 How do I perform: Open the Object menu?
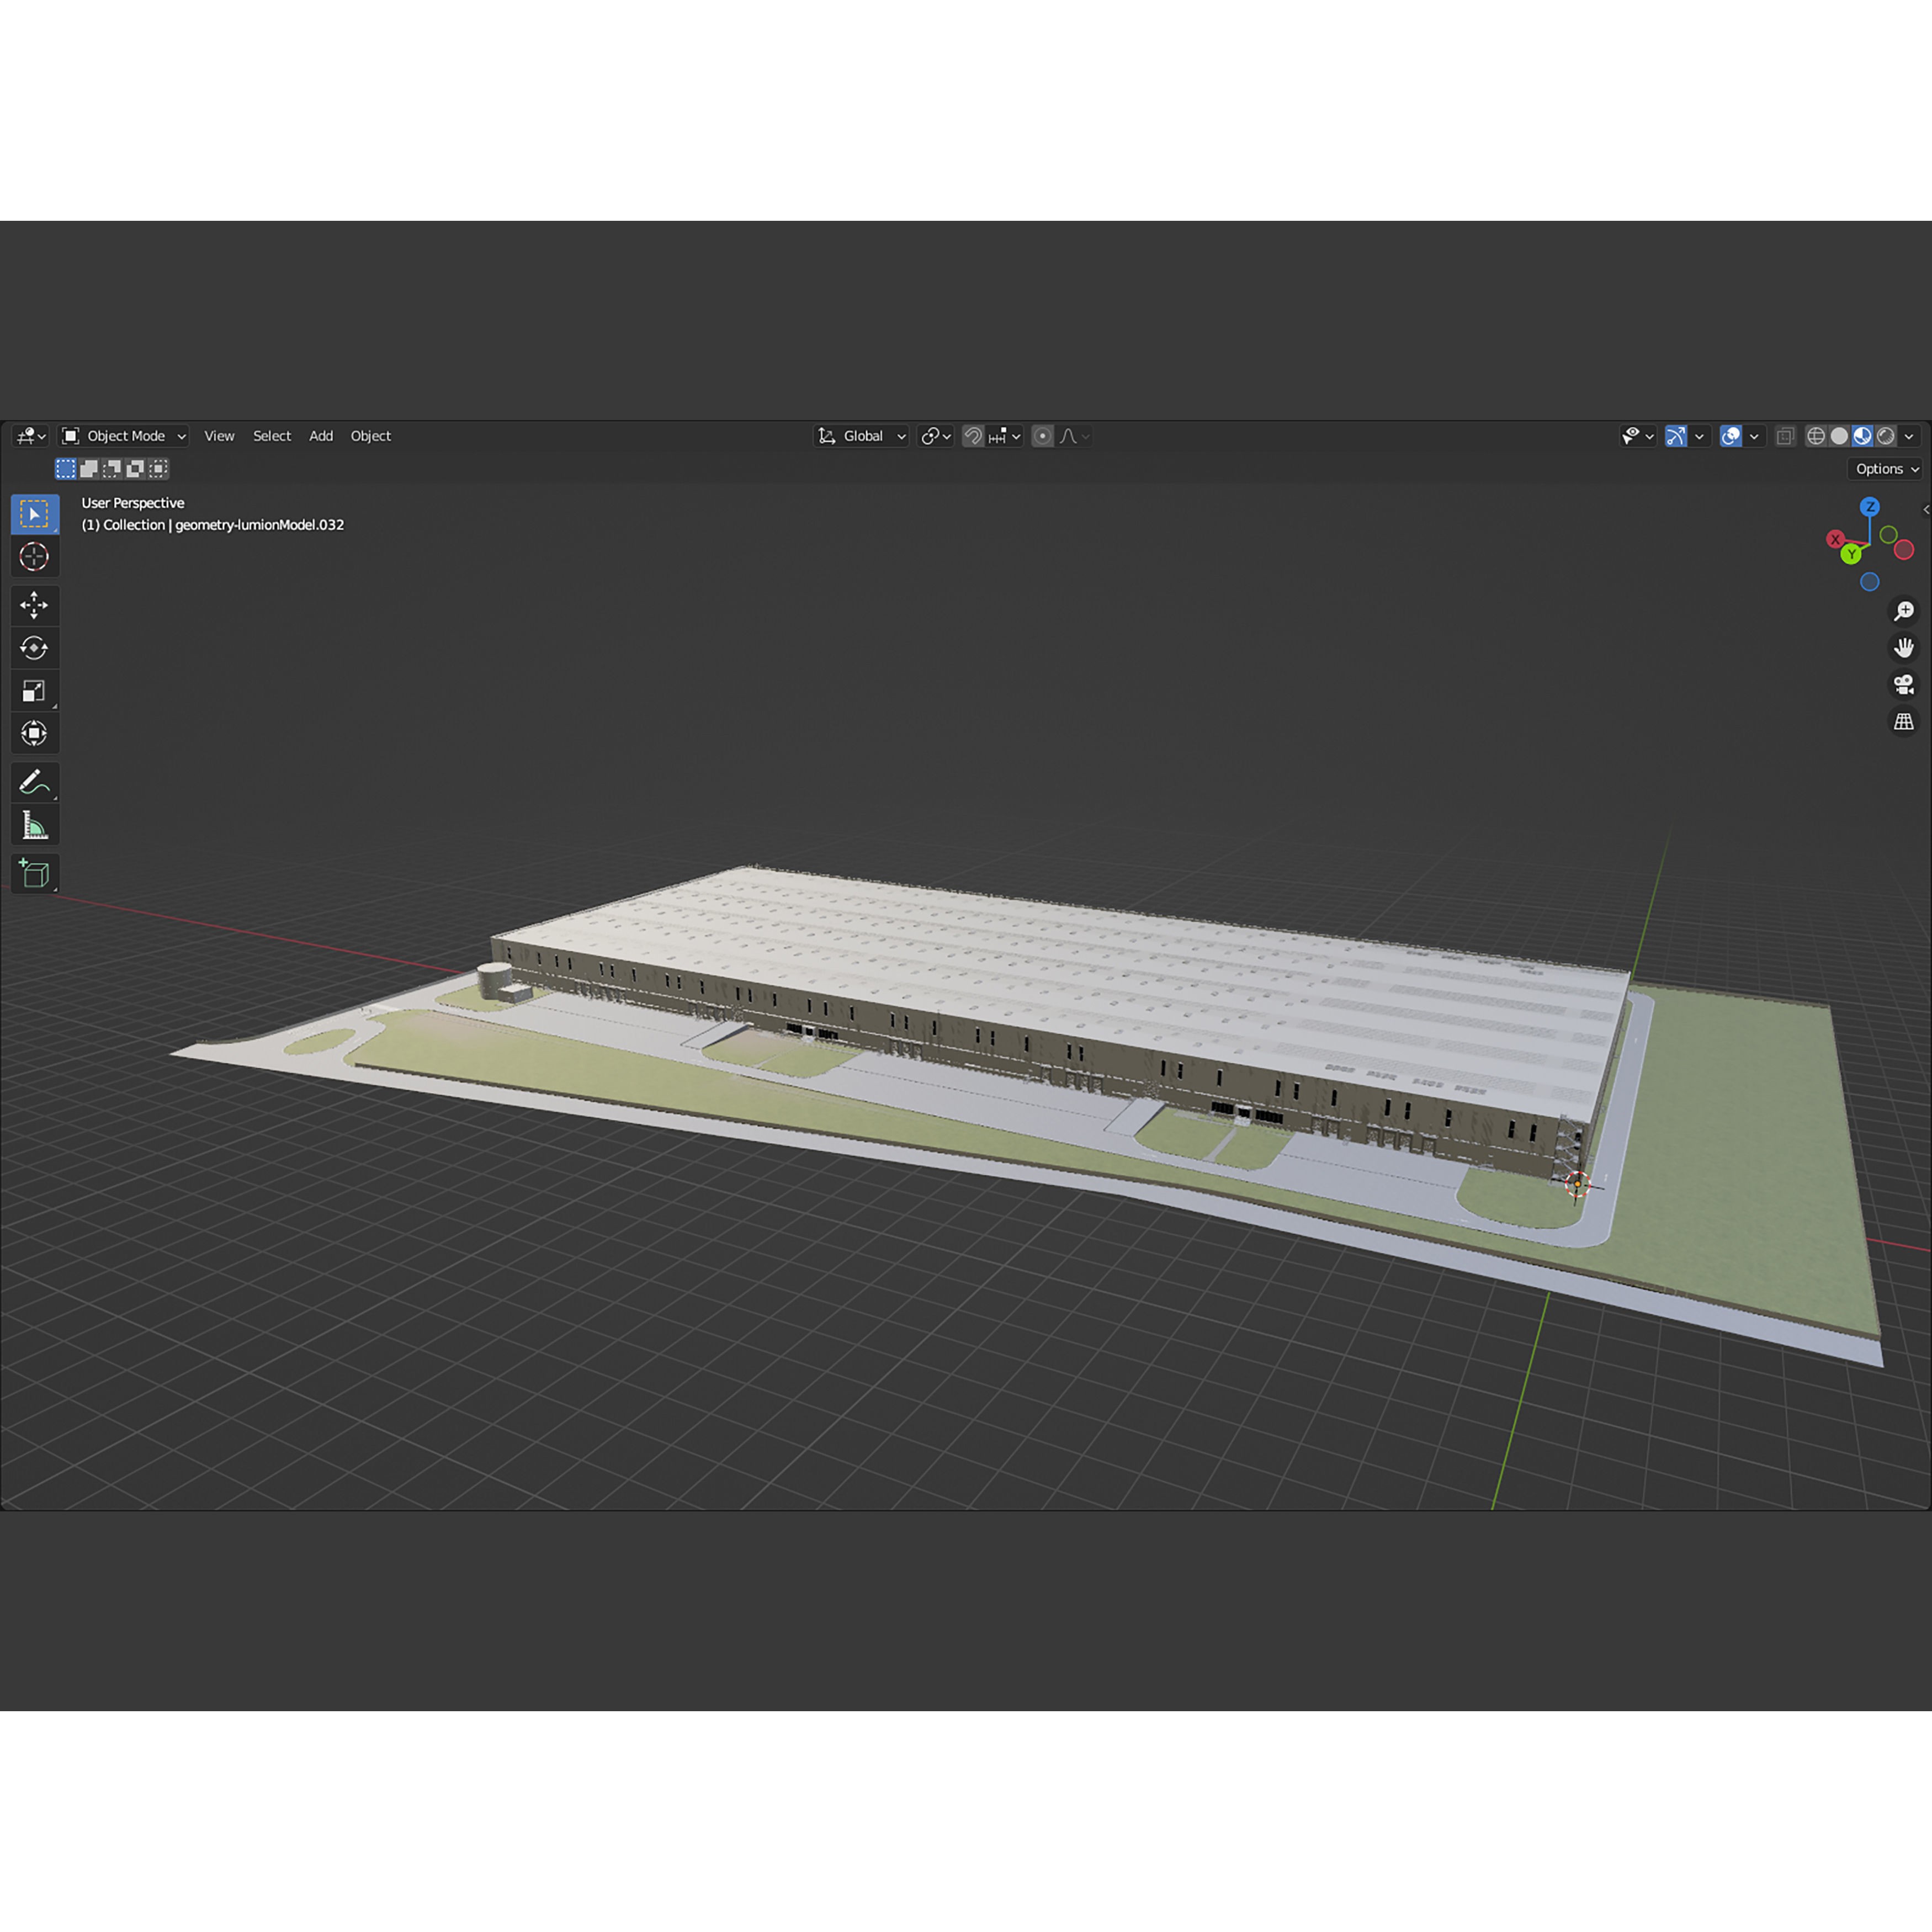(x=370, y=436)
